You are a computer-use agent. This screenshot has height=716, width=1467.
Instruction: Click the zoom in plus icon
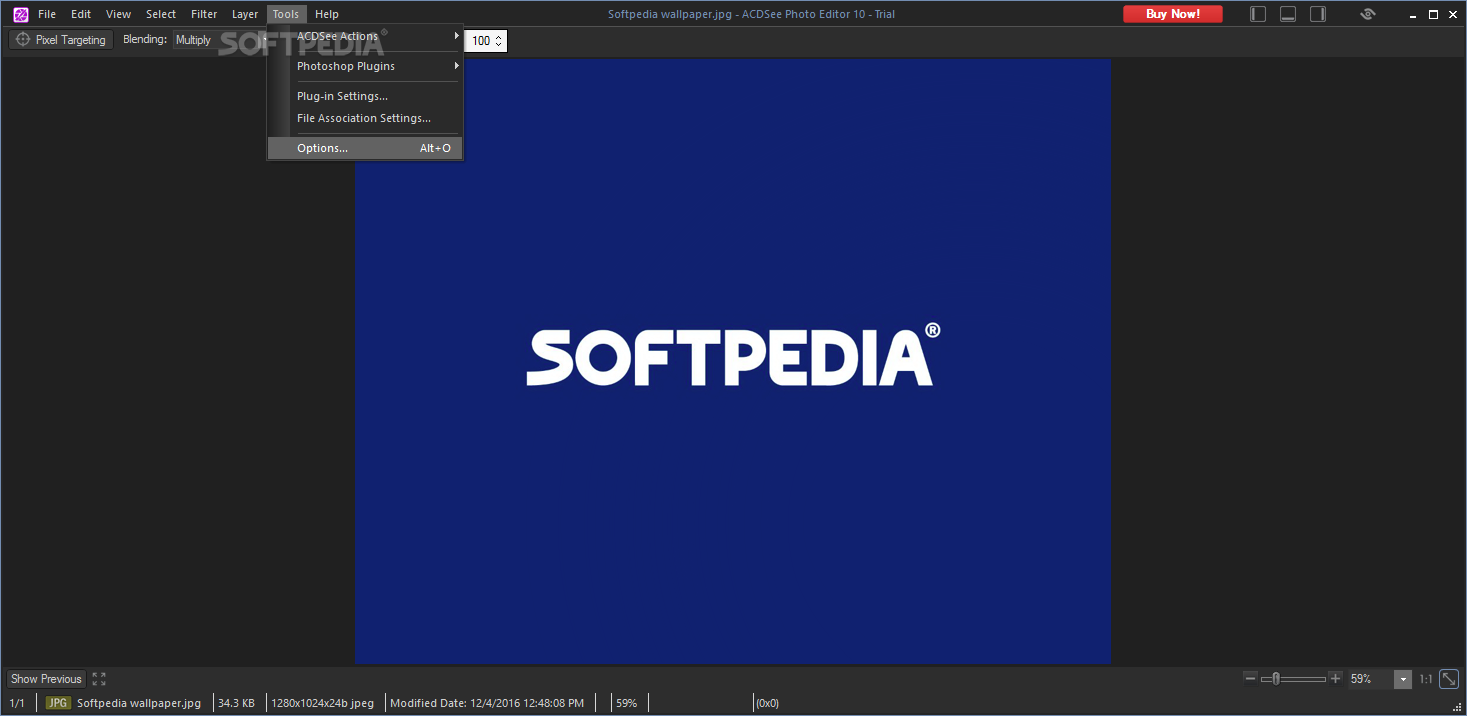click(1335, 678)
